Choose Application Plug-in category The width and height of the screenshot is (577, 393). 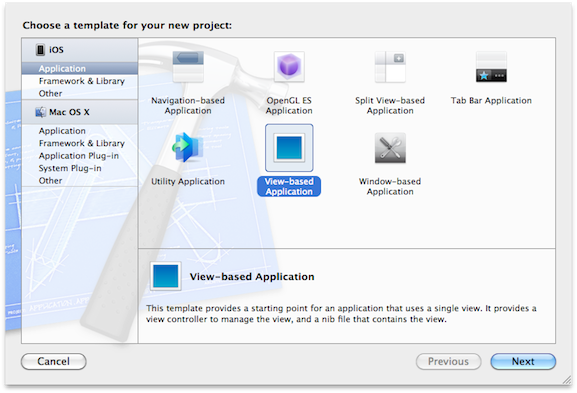pos(79,156)
